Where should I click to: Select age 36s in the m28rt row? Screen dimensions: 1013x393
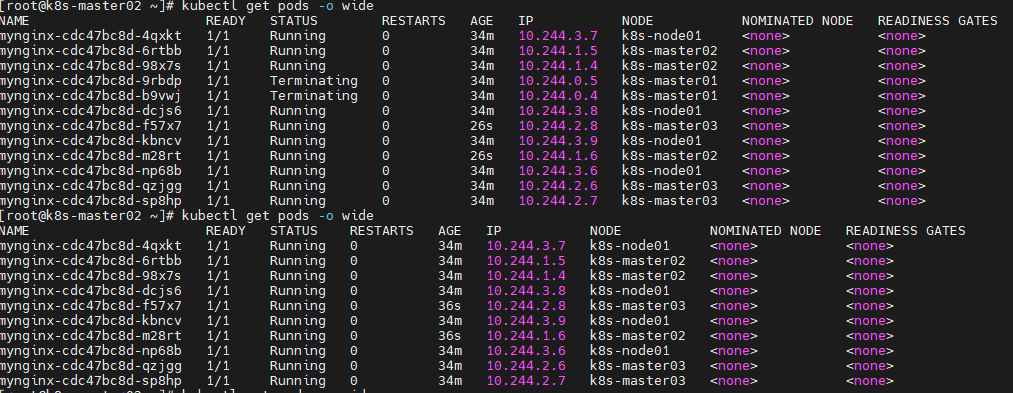click(450, 335)
